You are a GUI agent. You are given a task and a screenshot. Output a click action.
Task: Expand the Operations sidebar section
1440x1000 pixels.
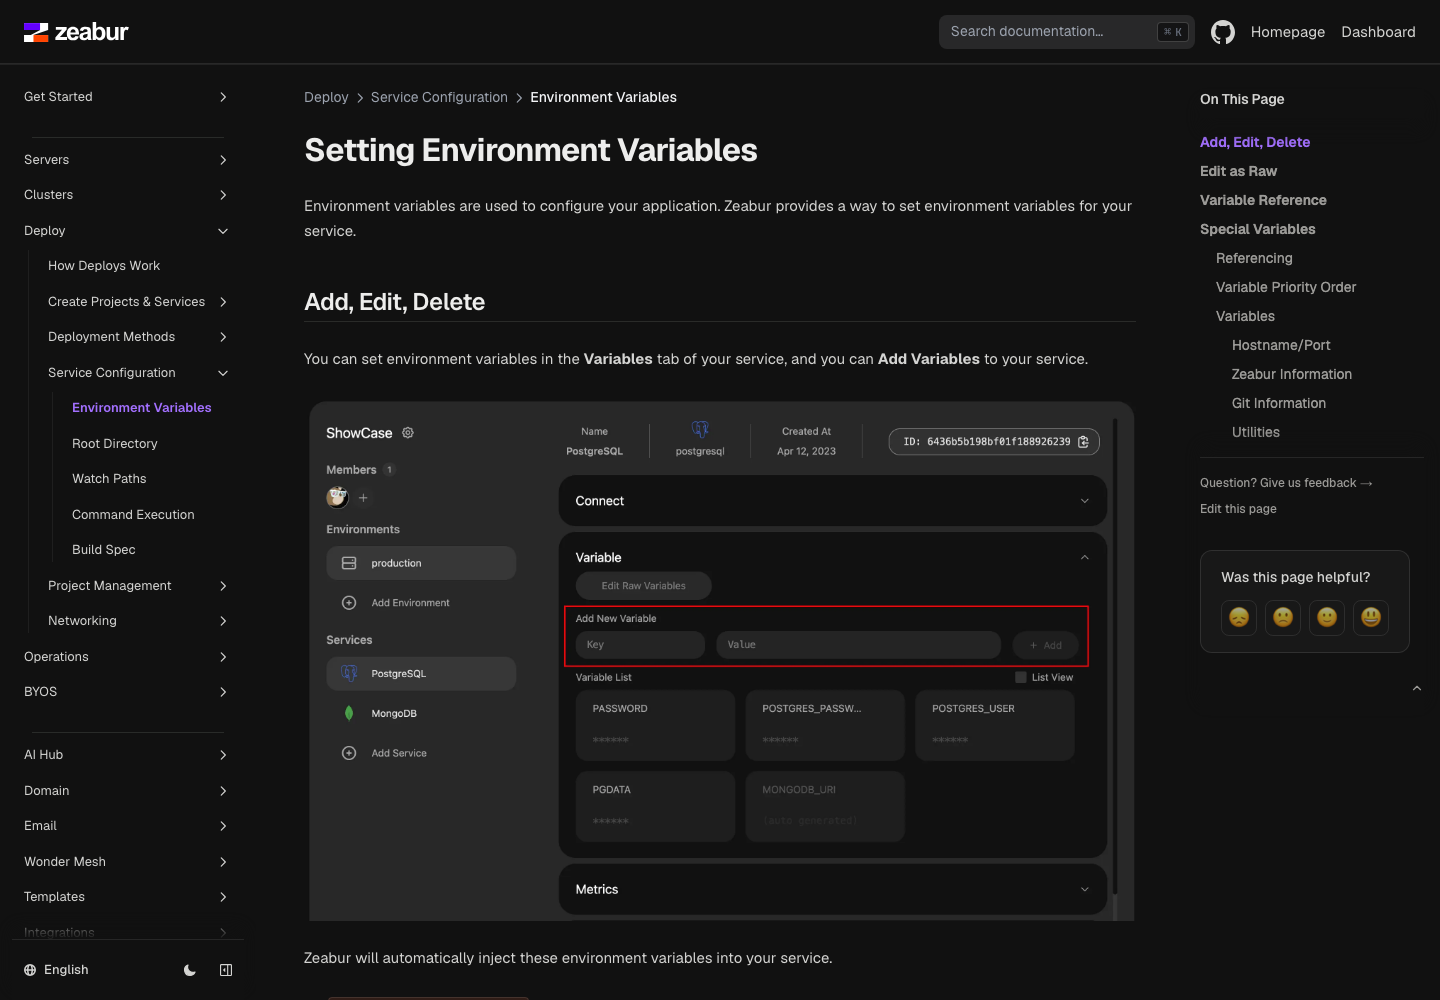click(x=126, y=657)
